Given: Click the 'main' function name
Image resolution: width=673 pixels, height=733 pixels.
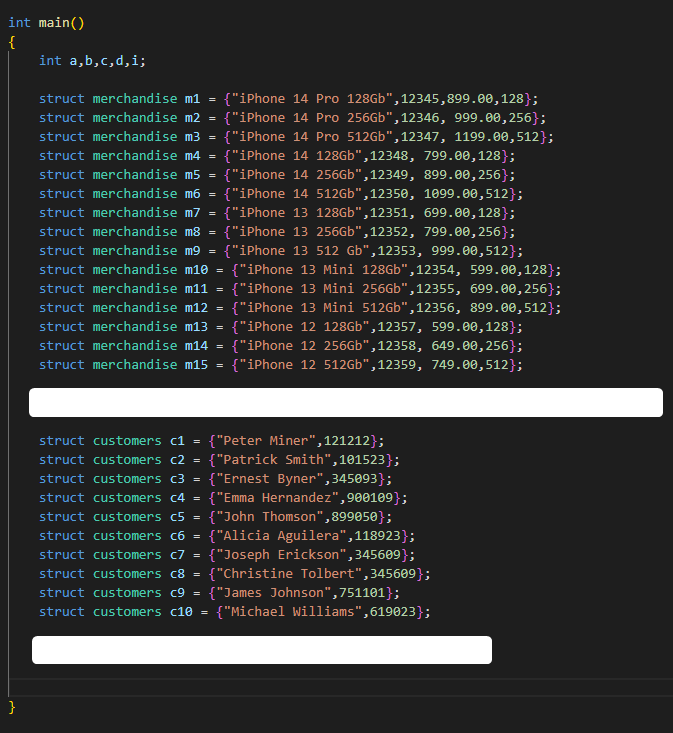Looking at the screenshot, I should (x=54, y=23).
